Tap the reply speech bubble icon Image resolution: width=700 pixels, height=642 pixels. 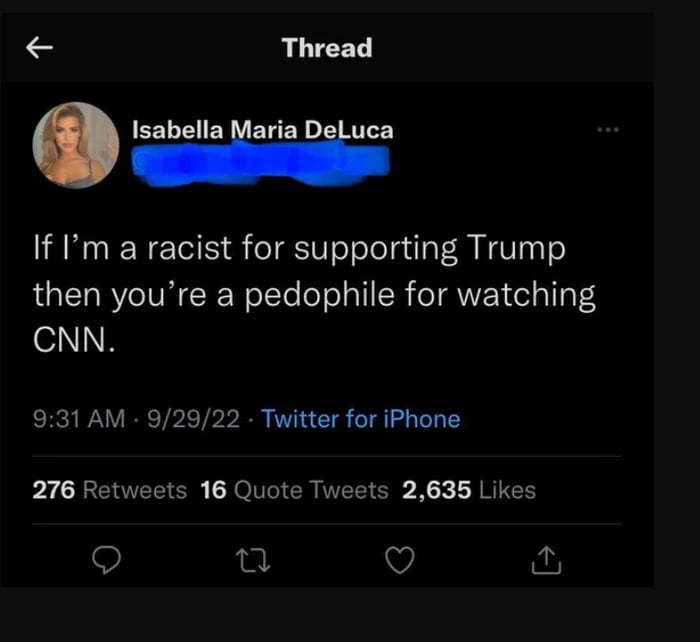point(105,563)
